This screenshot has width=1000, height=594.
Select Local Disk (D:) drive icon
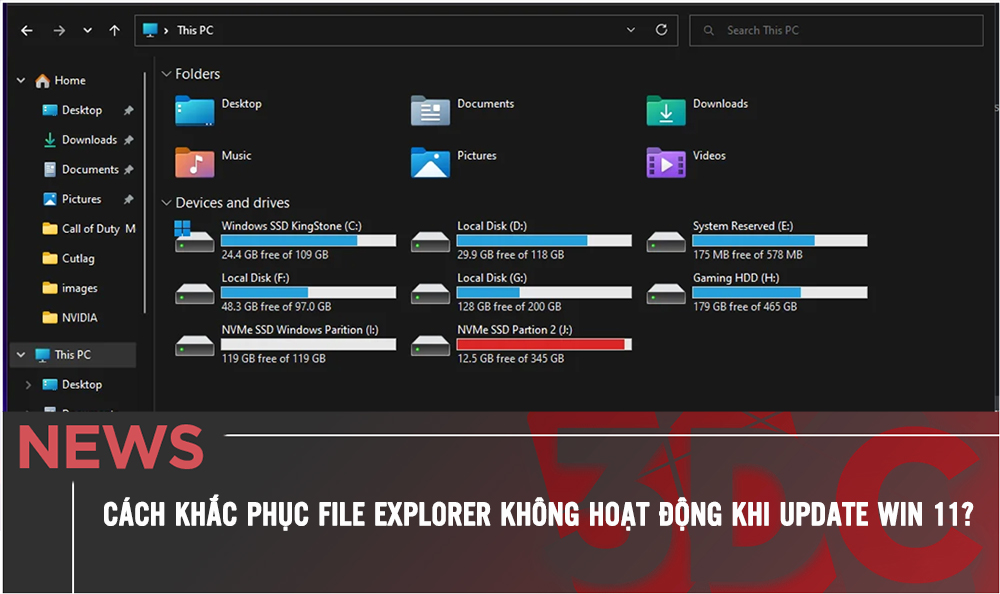[430, 241]
